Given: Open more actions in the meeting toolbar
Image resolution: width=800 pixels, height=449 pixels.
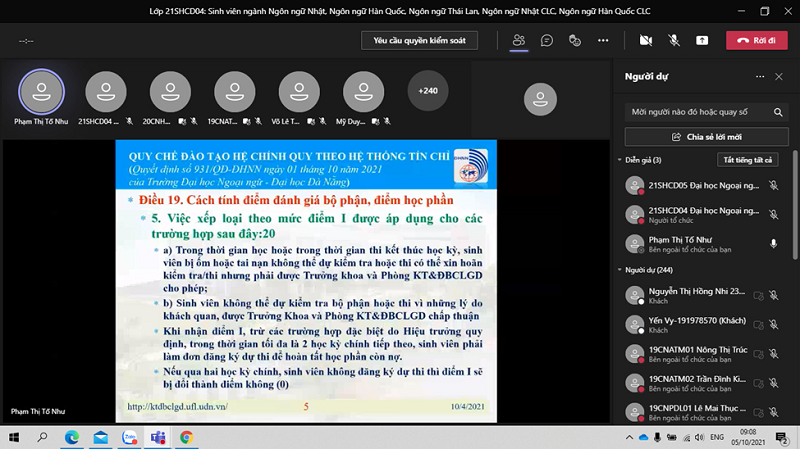Looking at the screenshot, I should [603, 40].
